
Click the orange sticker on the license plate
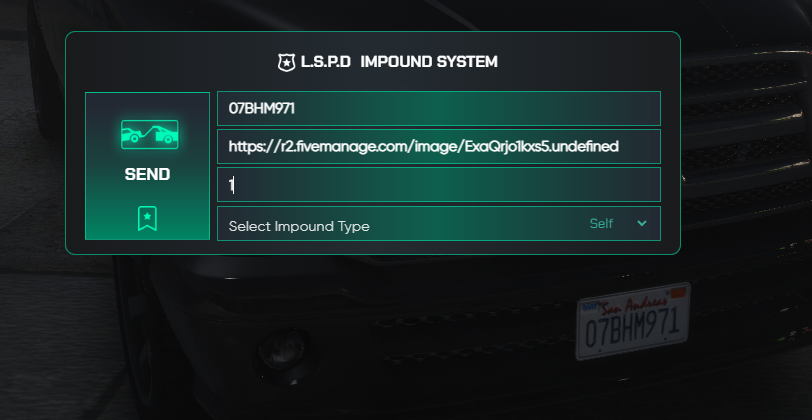click(x=678, y=293)
